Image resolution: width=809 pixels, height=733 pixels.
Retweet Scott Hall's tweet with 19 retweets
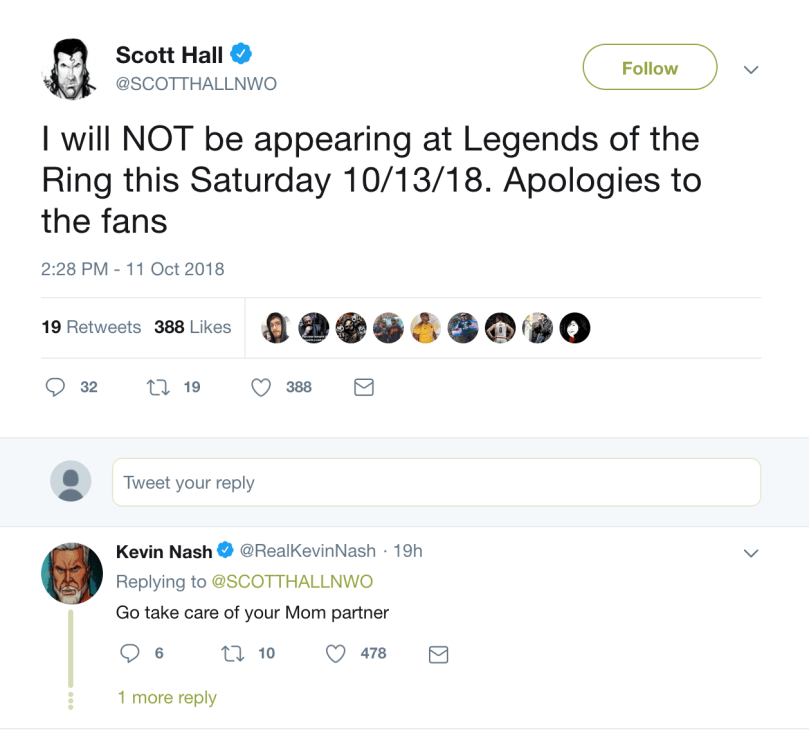click(157, 387)
